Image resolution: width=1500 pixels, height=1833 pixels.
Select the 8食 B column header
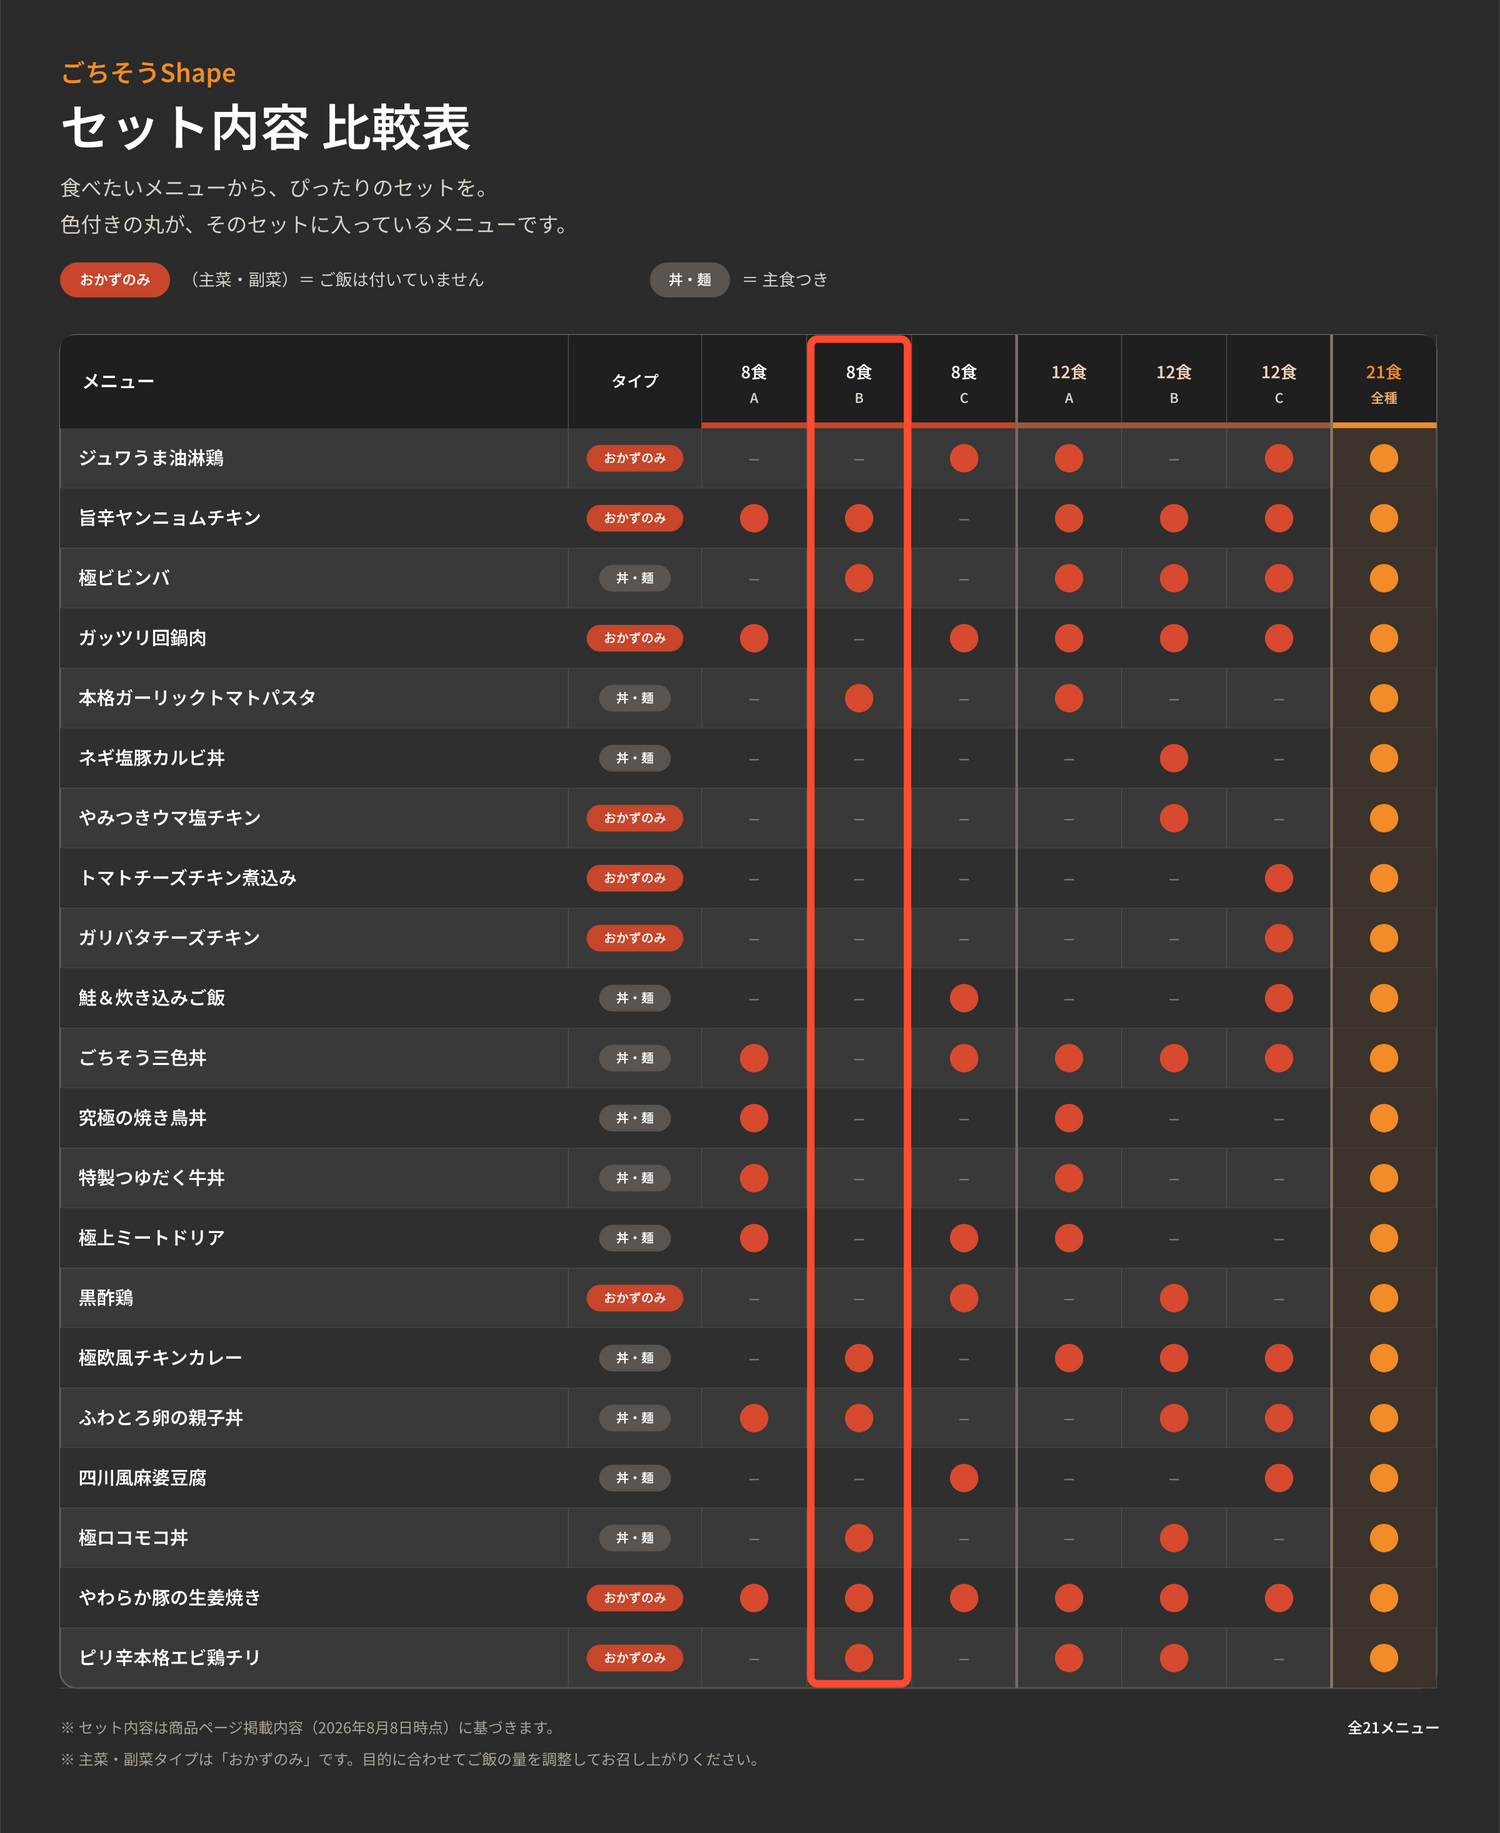click(859, 383)
